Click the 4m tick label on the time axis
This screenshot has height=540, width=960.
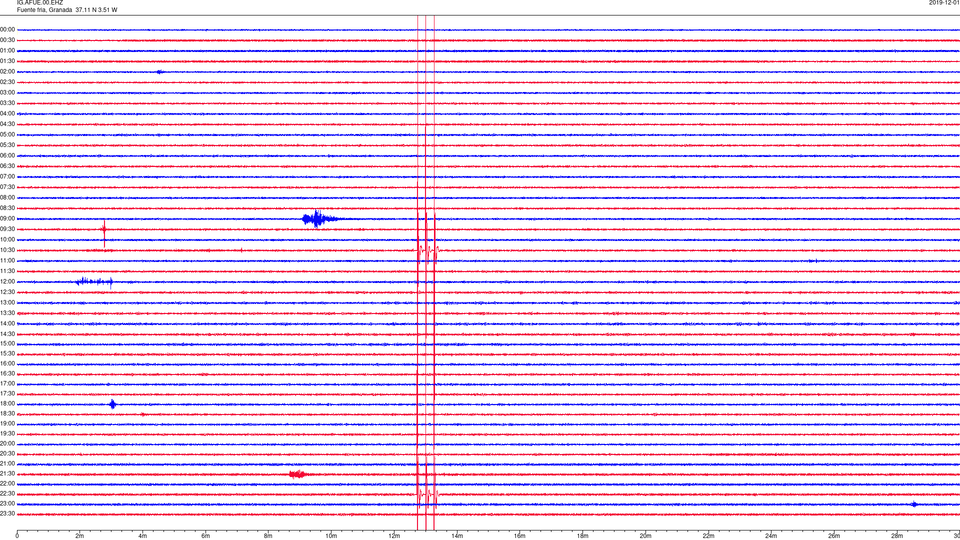(x=143, y=536)
